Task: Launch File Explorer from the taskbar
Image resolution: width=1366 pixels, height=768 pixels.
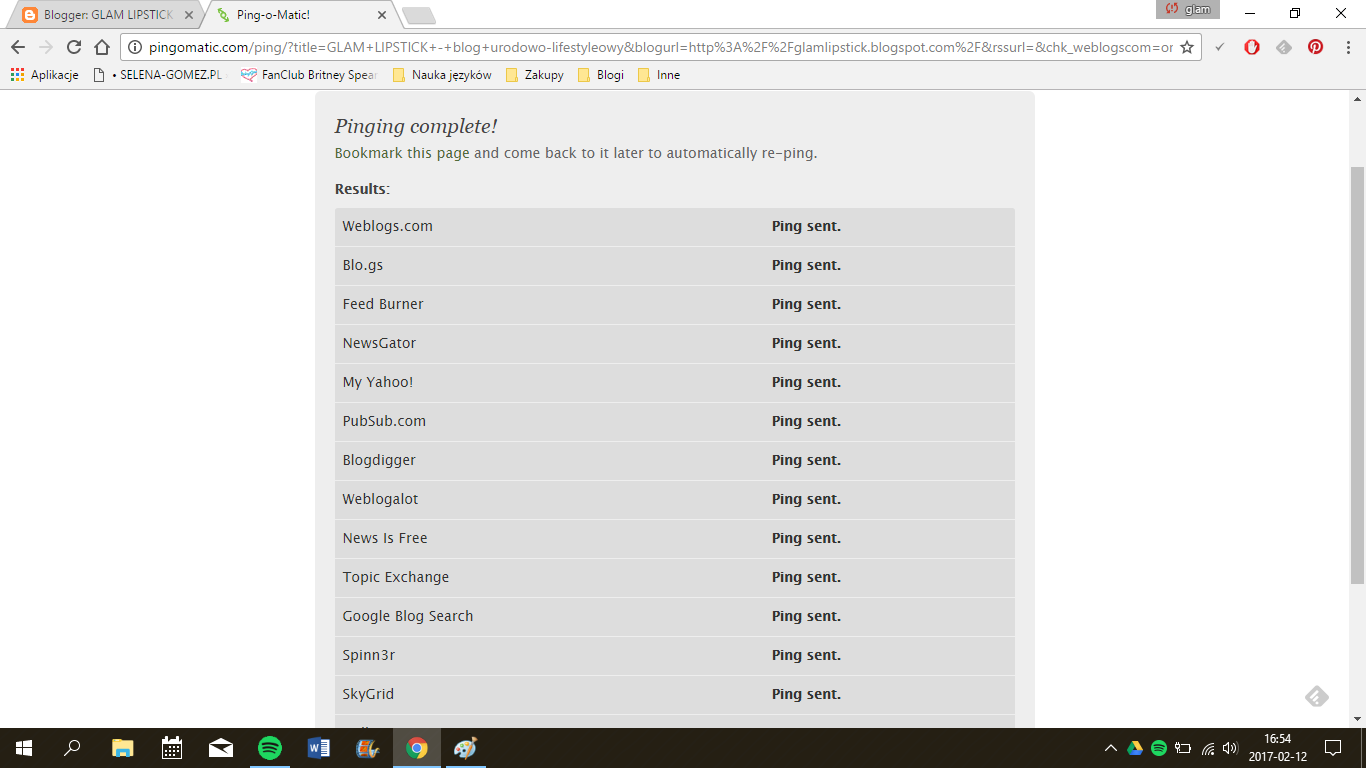Action: (x=122, y=748)
